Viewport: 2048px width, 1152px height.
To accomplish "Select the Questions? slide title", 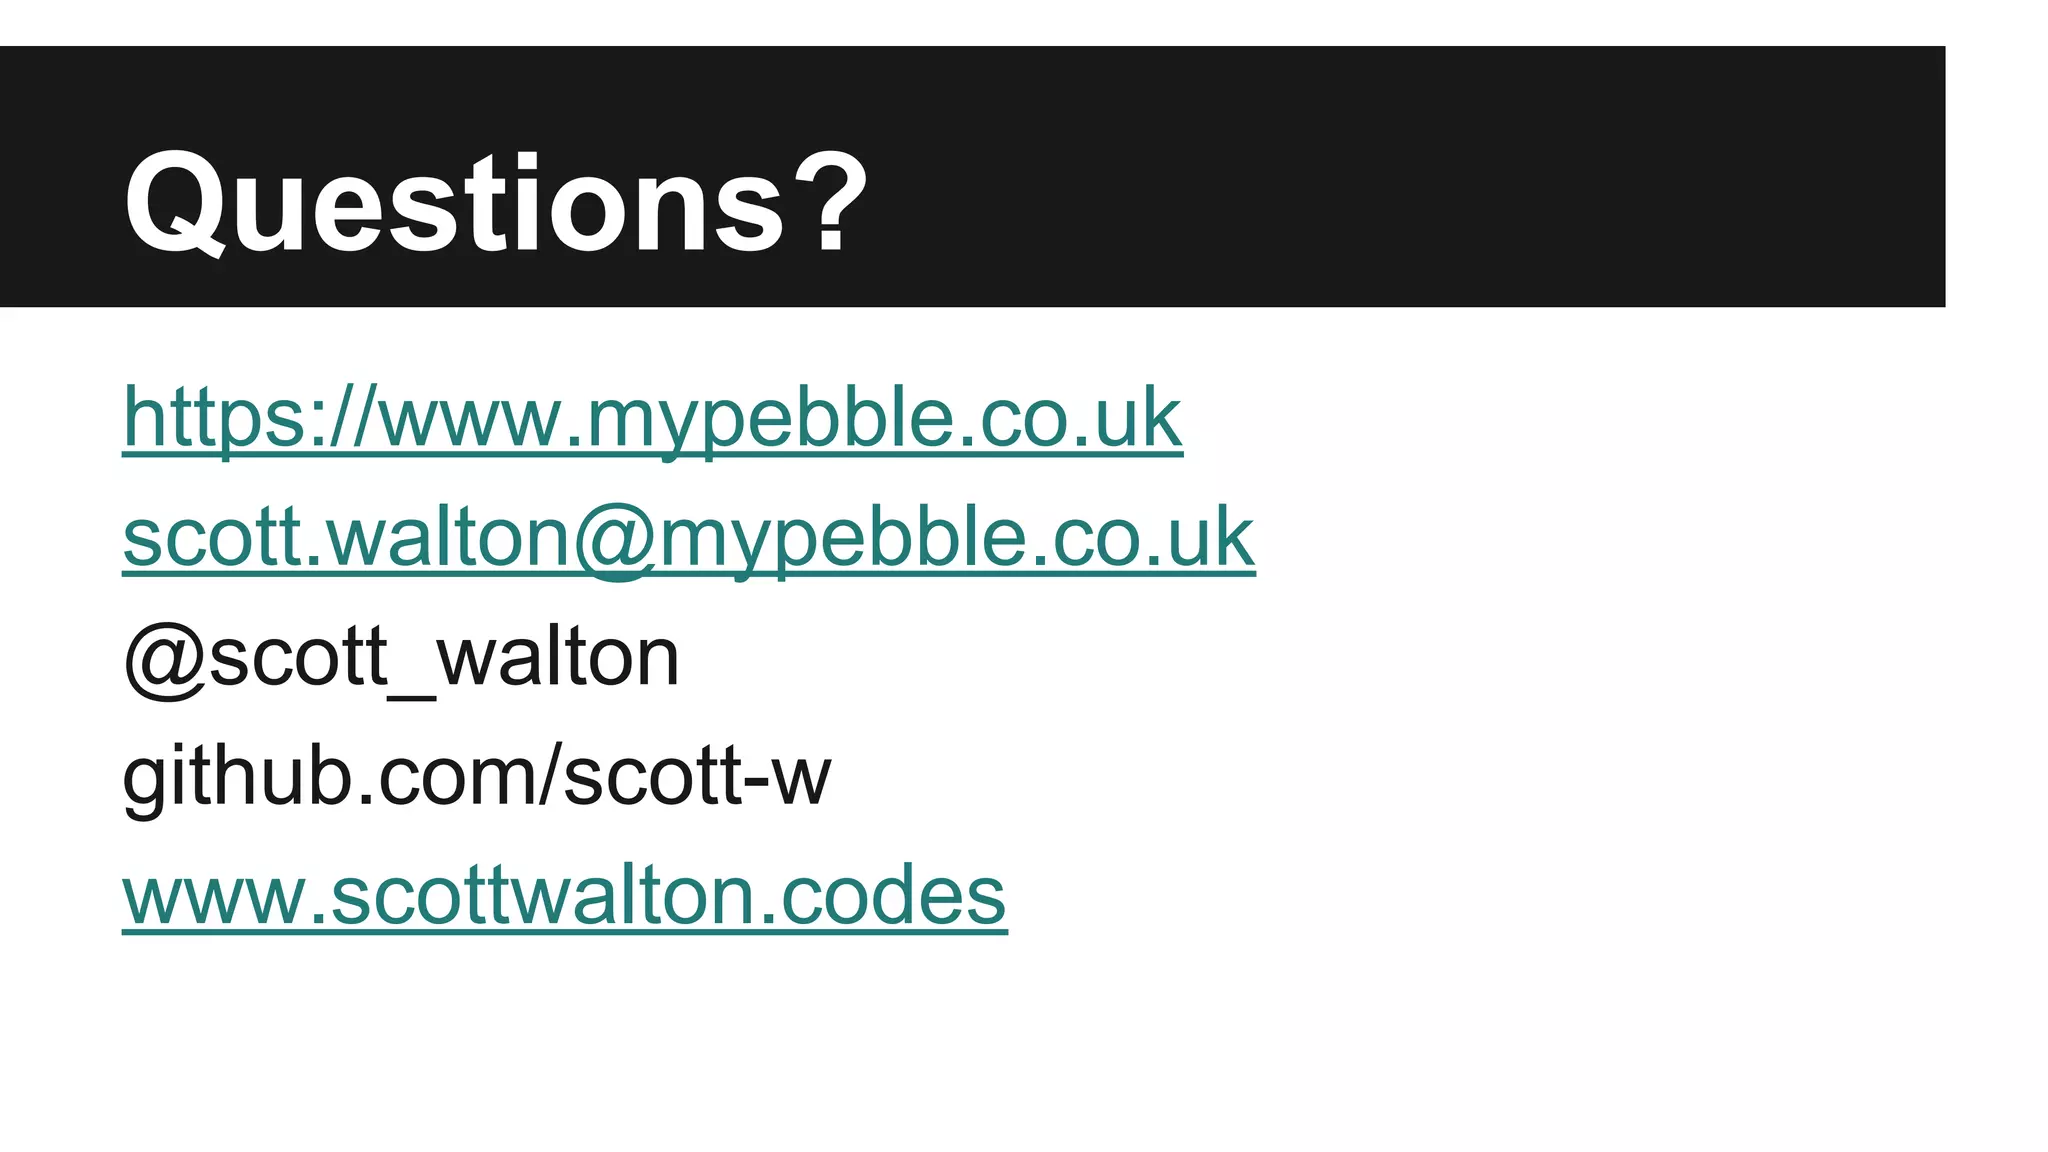I will pyautogui.click(x=495, y=203).
